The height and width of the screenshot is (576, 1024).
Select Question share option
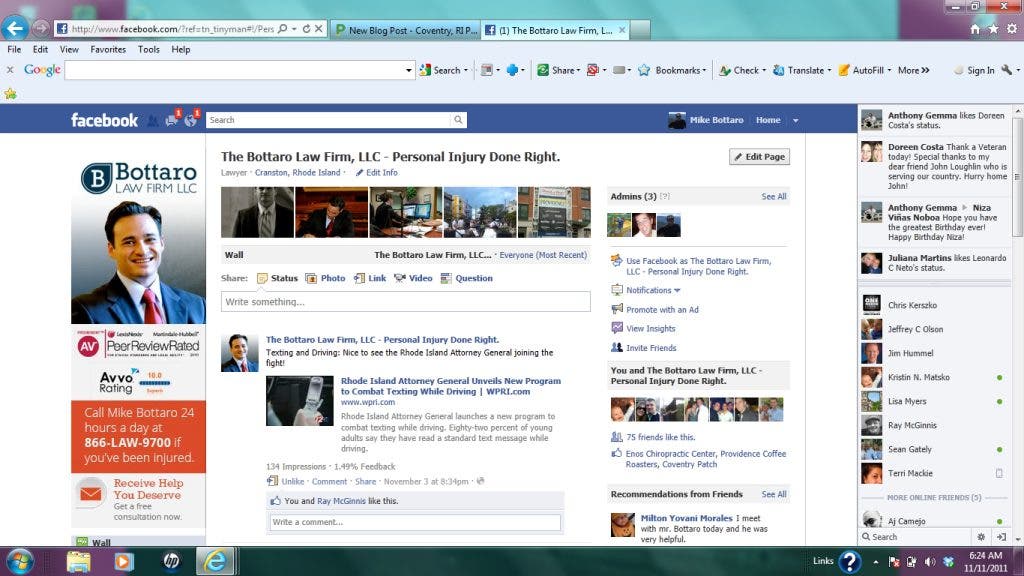[x=466, y=278]
